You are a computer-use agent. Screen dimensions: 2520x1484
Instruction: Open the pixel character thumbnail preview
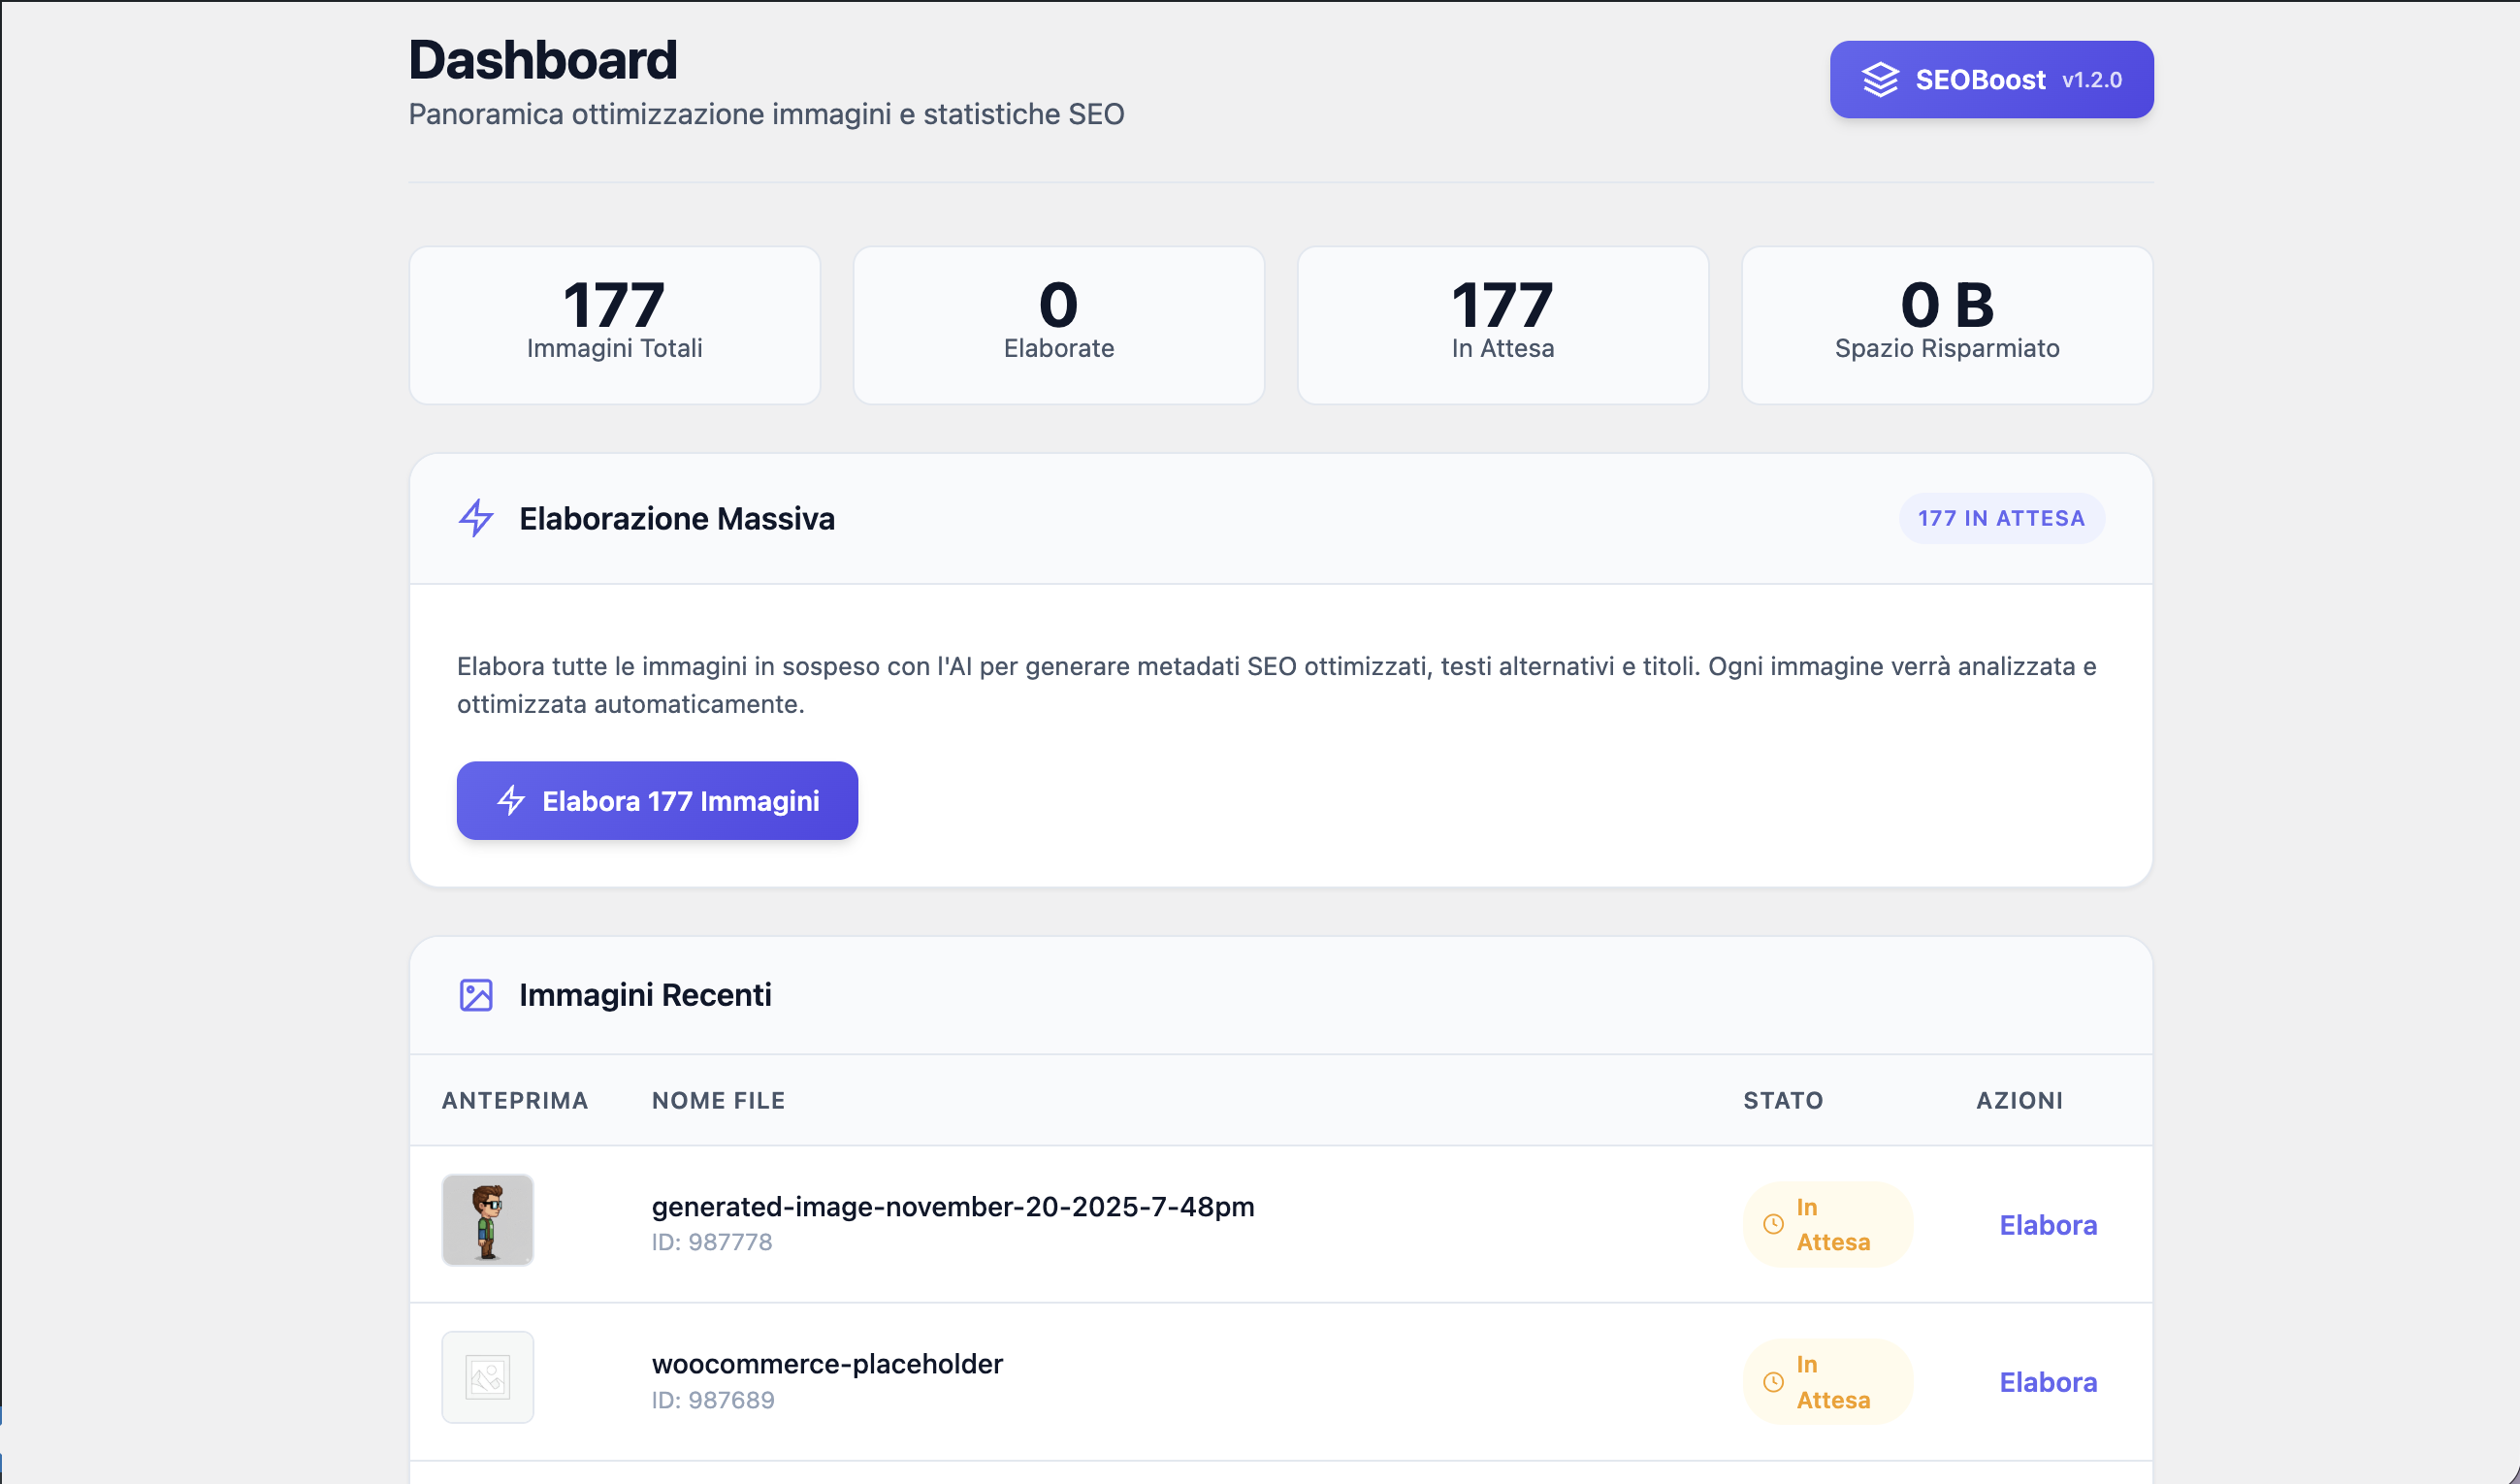488,1220
